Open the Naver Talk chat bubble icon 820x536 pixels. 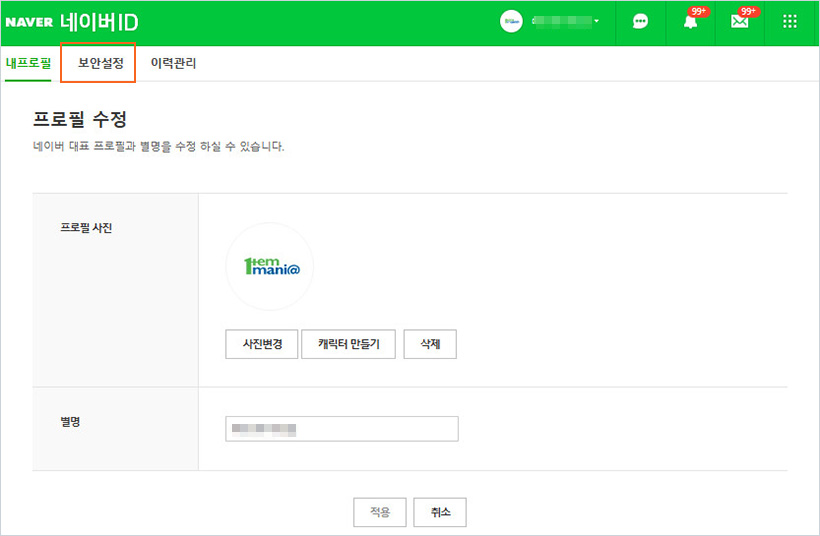tap(641, 22)
